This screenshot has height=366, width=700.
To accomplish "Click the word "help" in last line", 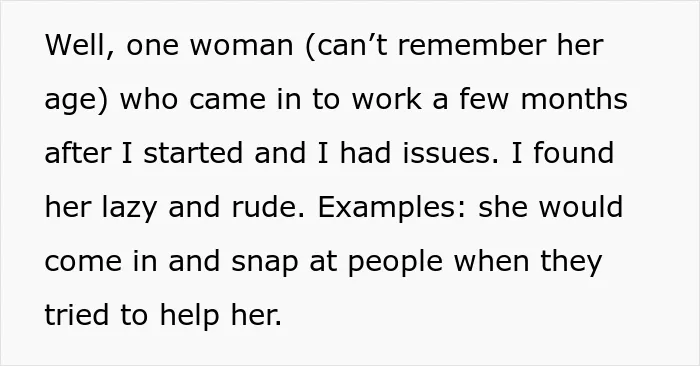I will click(189, 316).
